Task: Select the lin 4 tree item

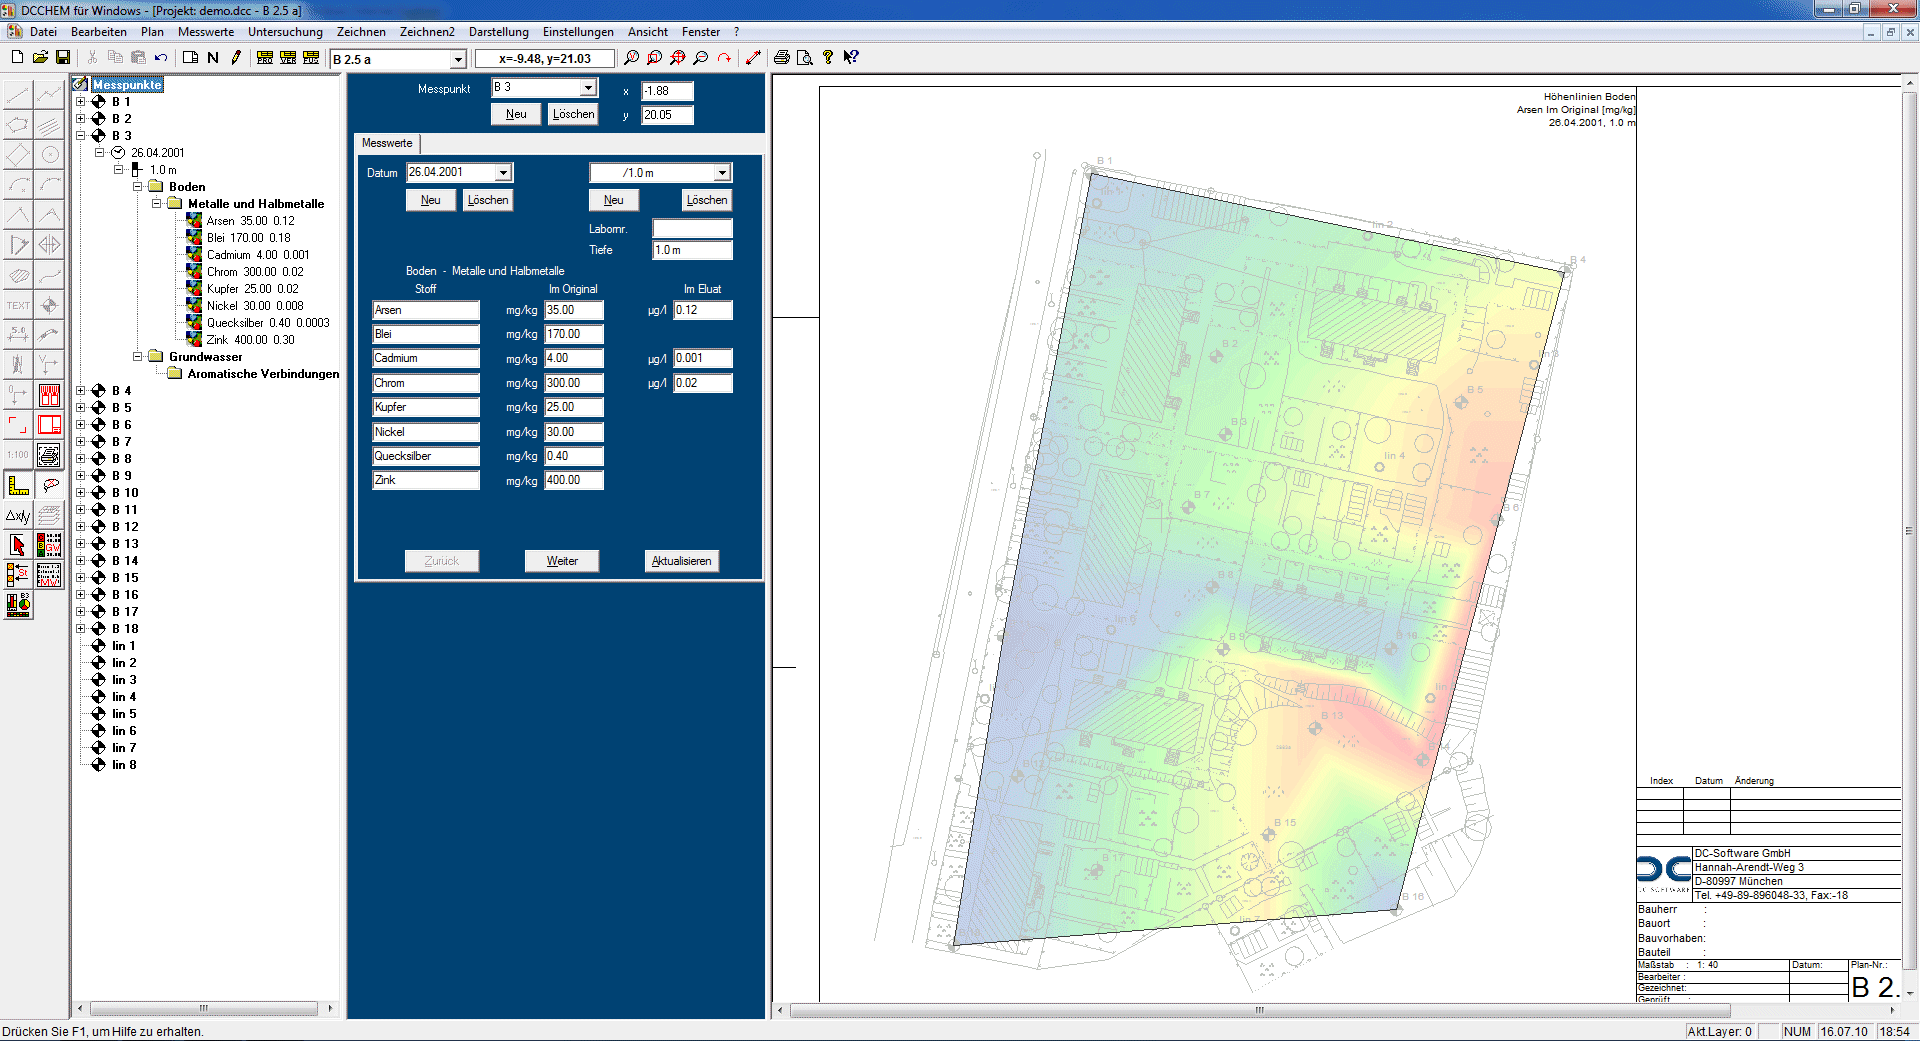Action: click(x=124, y=697)
